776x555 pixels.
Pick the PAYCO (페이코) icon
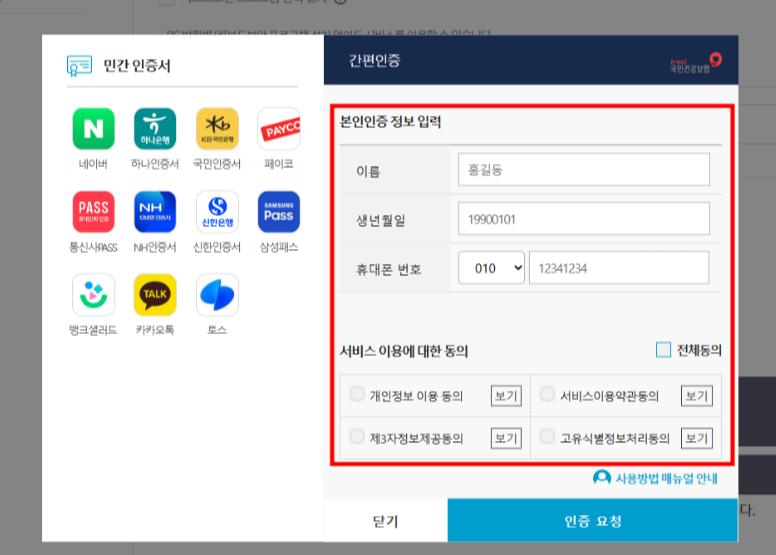point(279,129)
